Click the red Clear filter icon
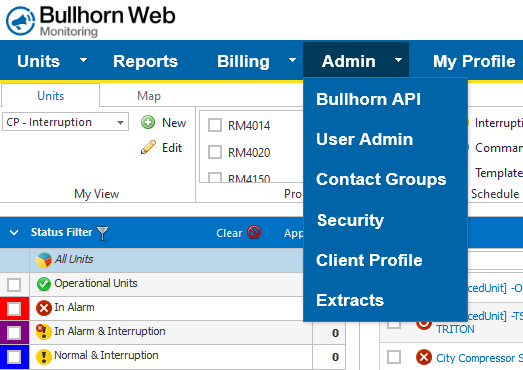The height and width of the screenshot is (370, 523). coord(254,232)
